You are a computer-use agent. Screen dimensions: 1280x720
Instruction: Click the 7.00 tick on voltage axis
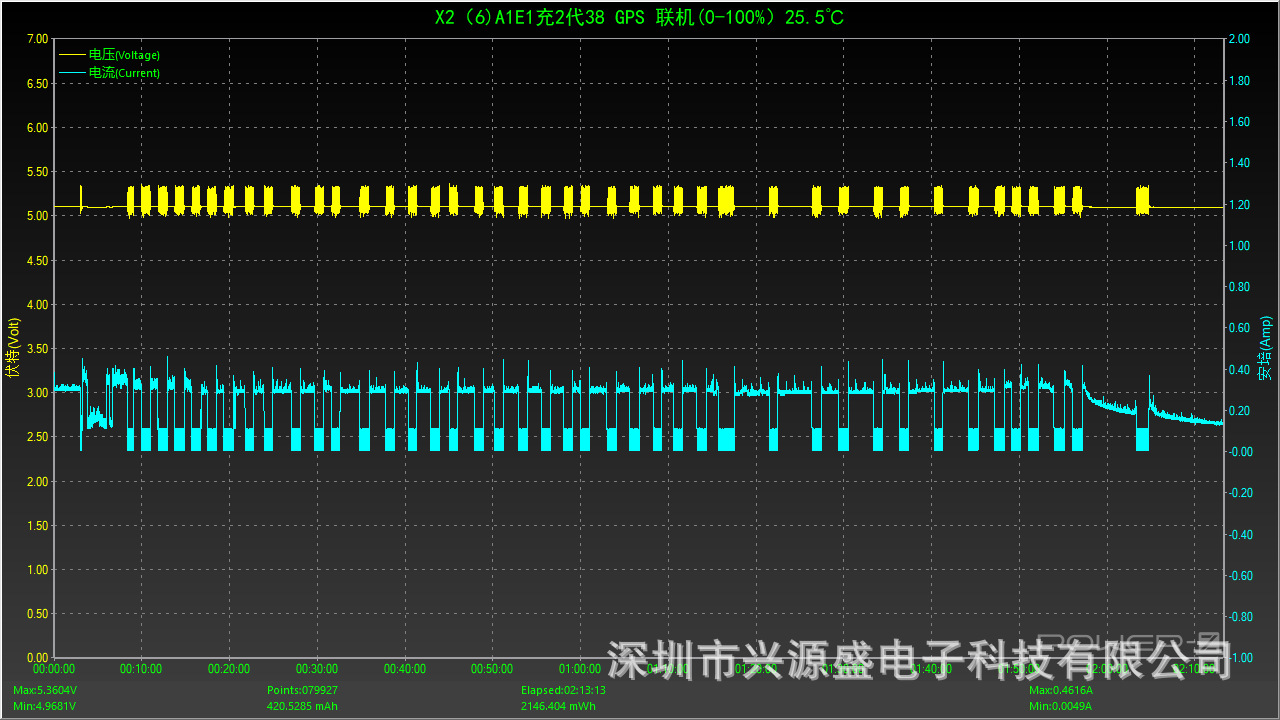point(36,39)
